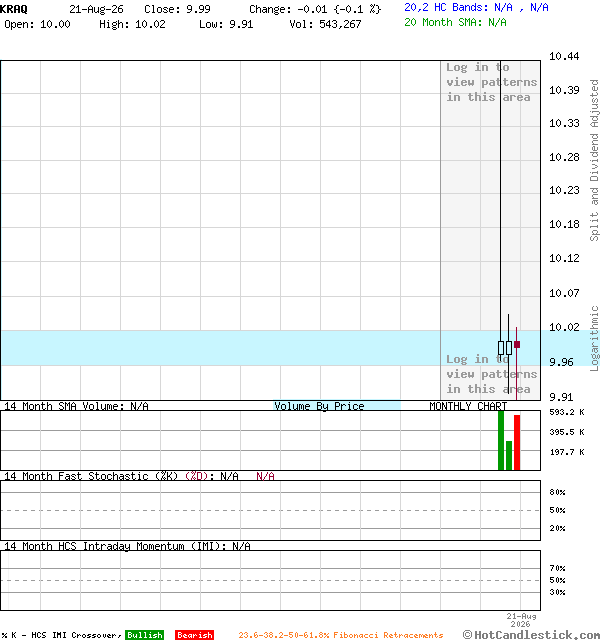The width and height of the screenshot is (600, 640).
Task: Click the Split and Dividend Adjusted label
Action: tap(594, 160)
